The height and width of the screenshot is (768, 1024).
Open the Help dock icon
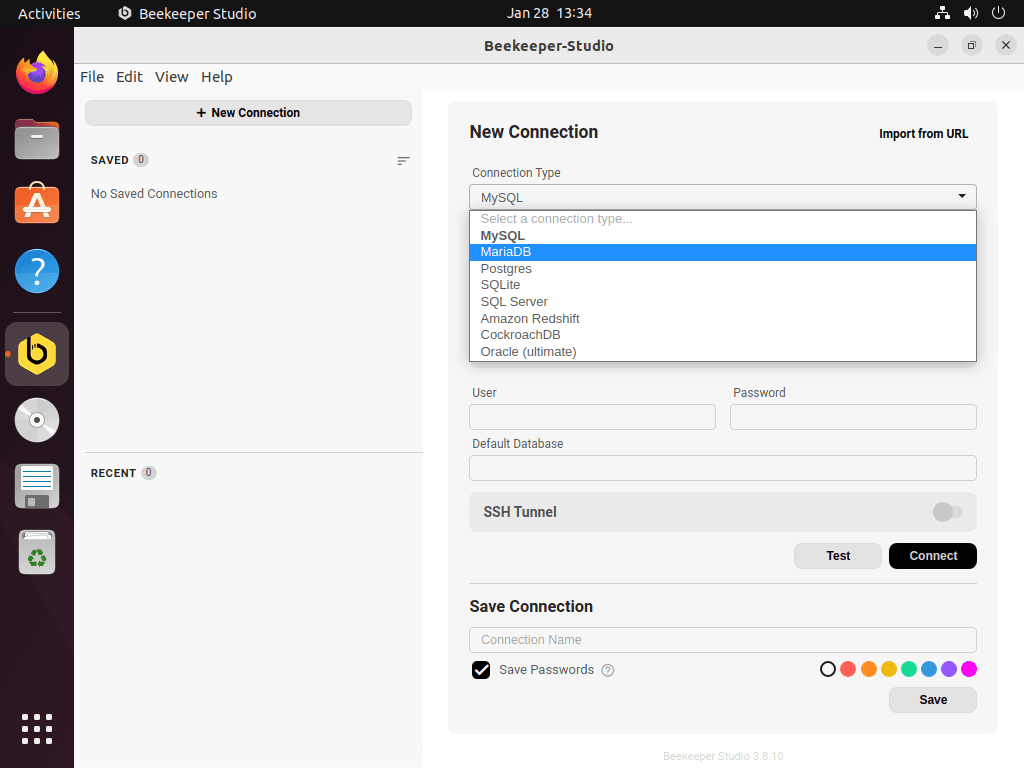click(37, 271)
